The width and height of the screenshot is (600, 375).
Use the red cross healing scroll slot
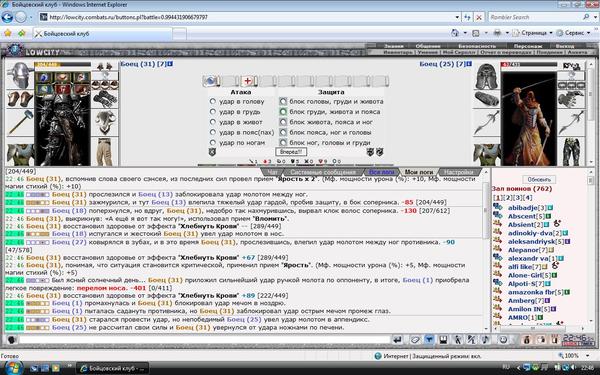pyautogui.click(x=248, y=81)
